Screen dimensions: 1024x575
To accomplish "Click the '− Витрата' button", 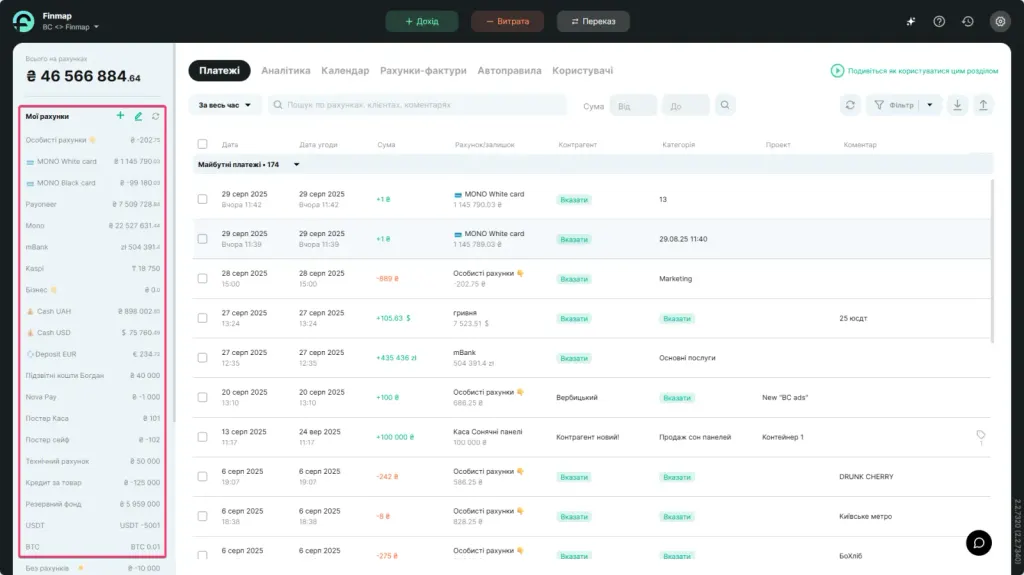I will [x=507, y=22].
